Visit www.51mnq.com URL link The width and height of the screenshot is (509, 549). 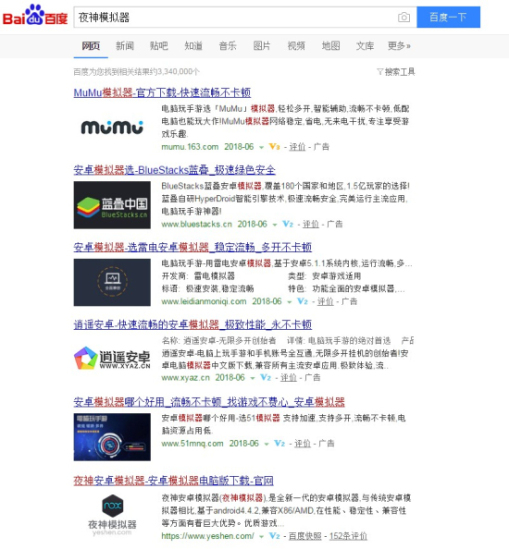[x=192, y=444]
